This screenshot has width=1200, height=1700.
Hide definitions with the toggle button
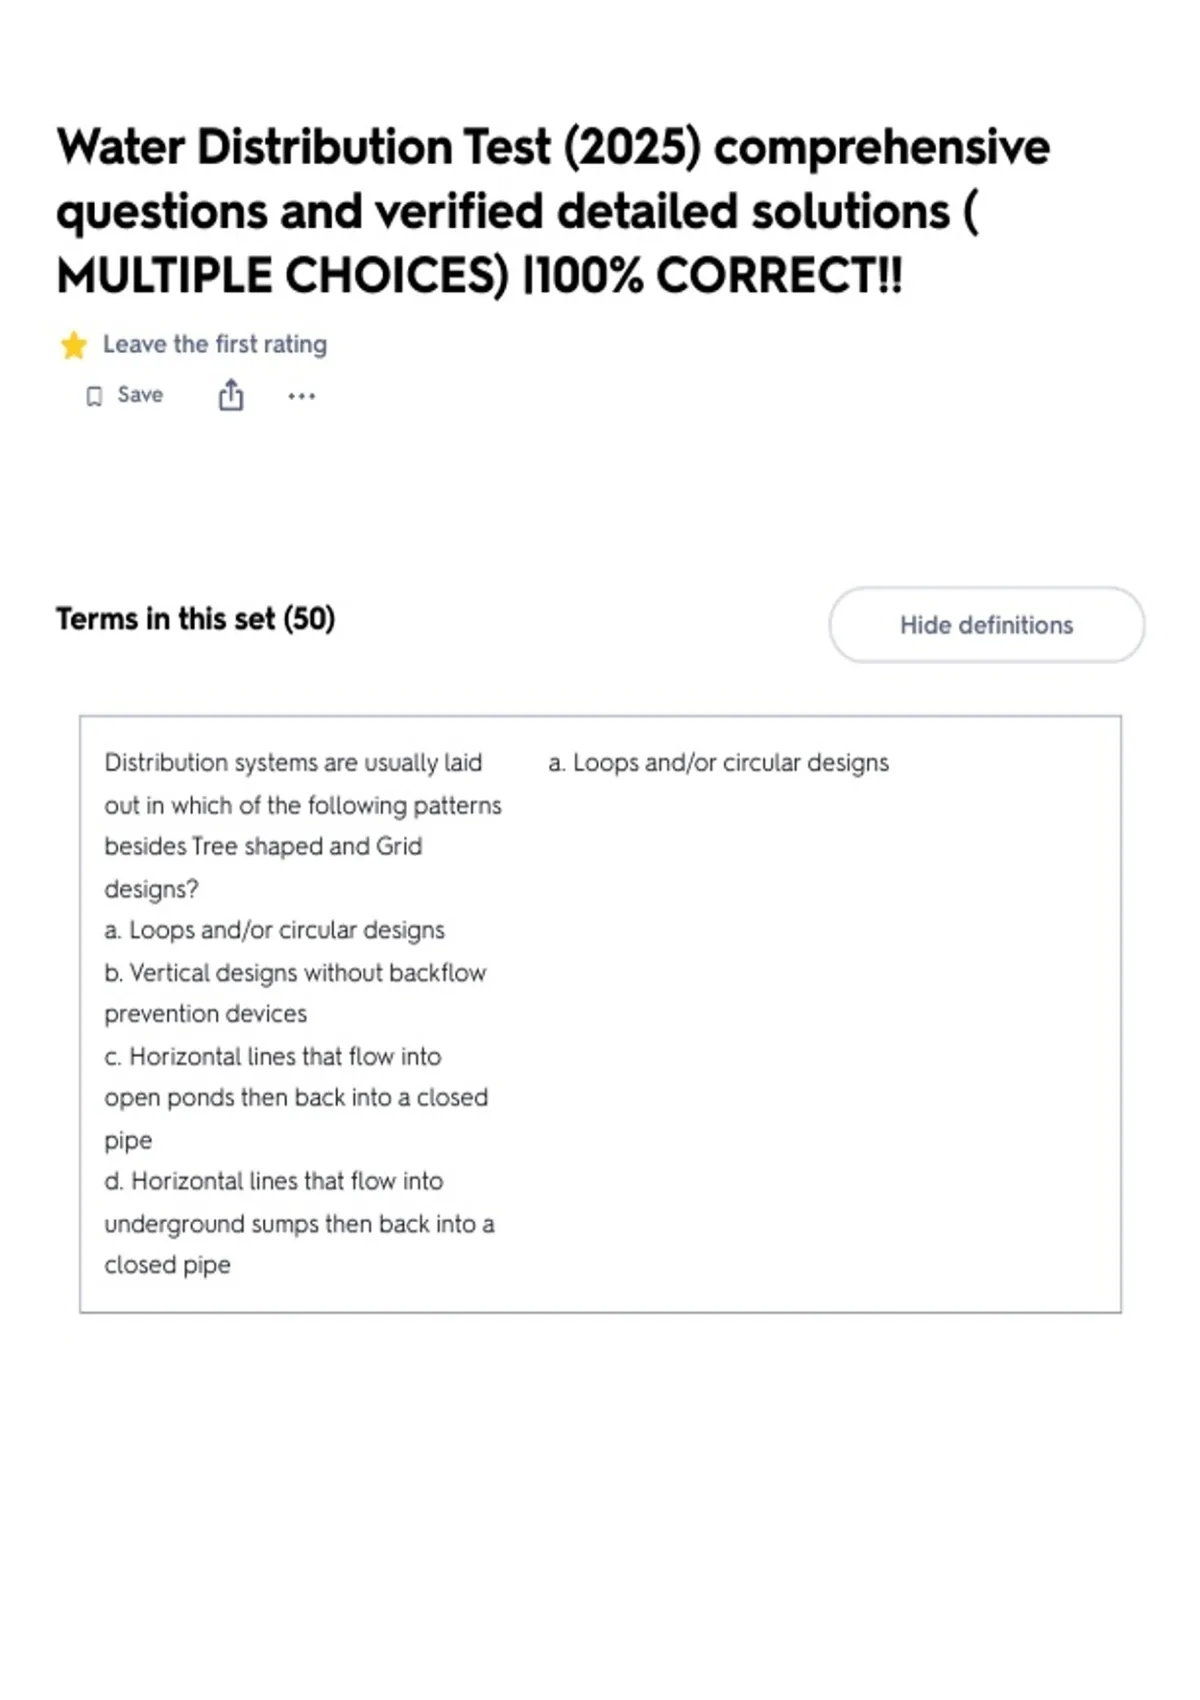tap(986, 625)
